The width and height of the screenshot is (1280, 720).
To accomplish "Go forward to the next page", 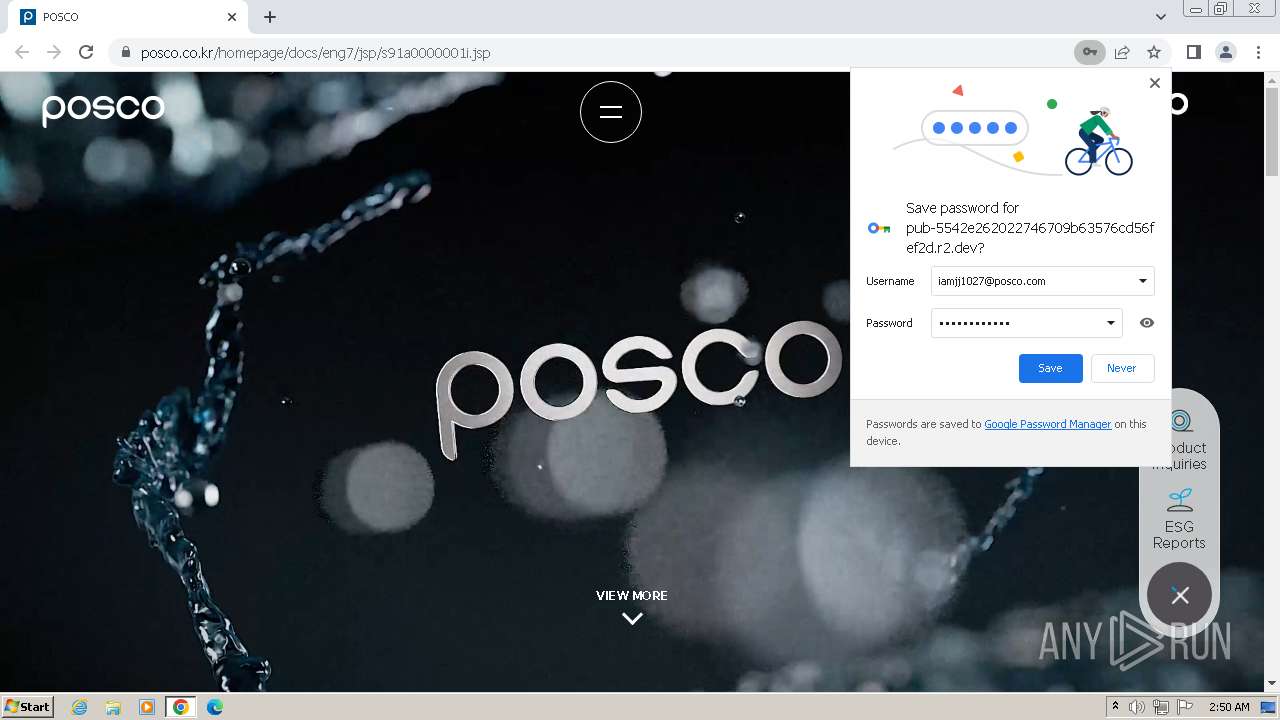I will (x=54, y=52).
